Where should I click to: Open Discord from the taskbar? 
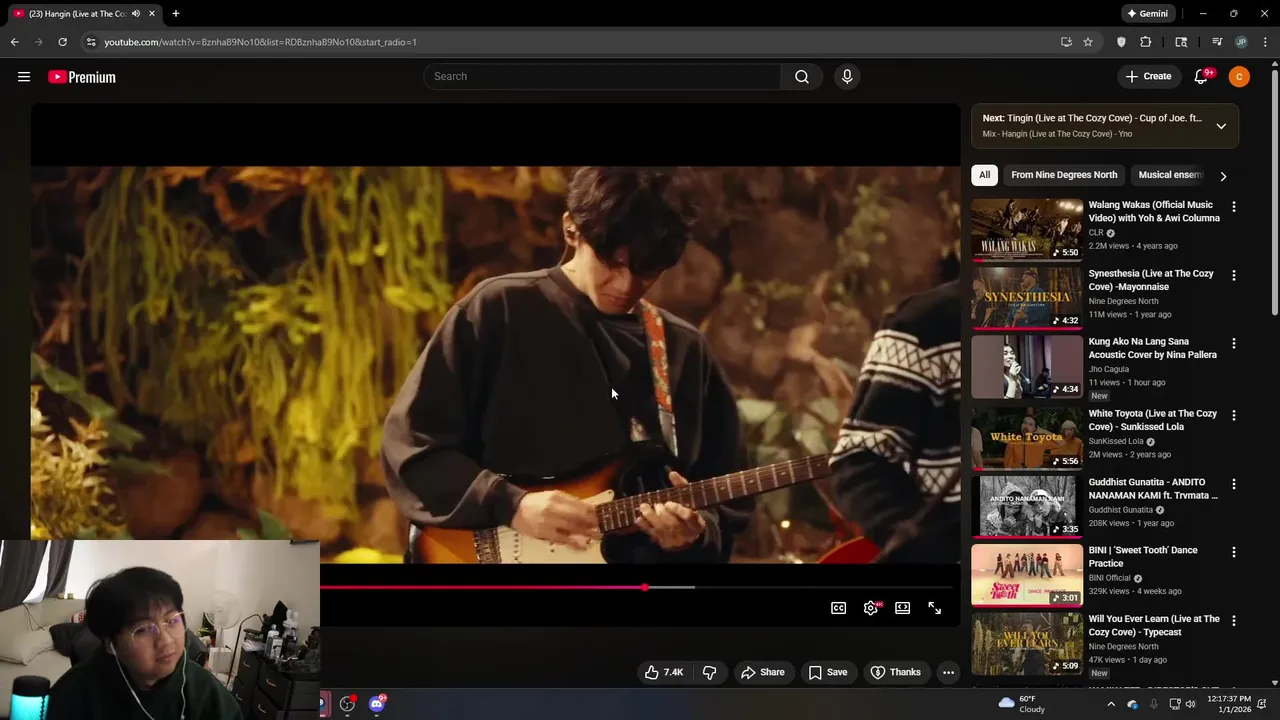click(x=377, y=704)
